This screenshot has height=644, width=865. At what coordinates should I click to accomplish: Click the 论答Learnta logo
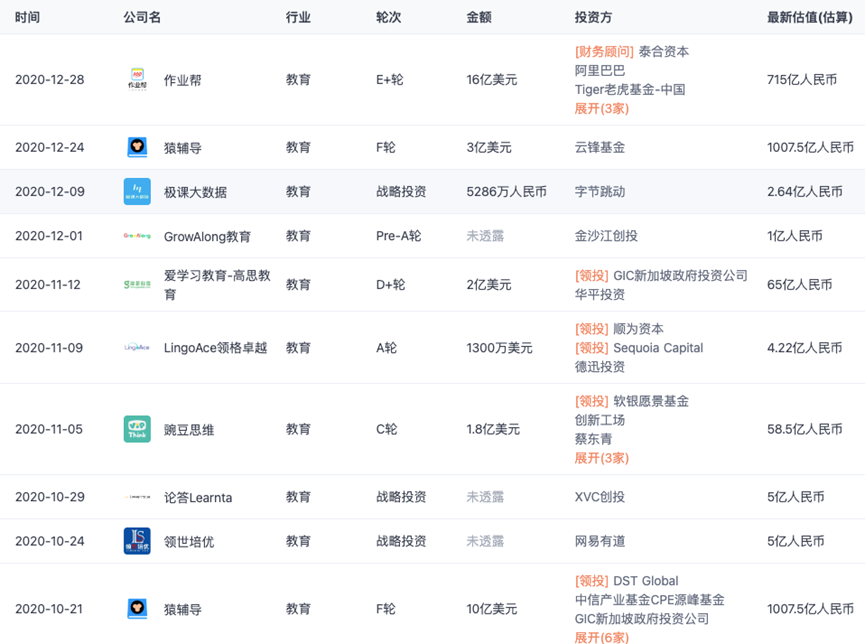136,497
